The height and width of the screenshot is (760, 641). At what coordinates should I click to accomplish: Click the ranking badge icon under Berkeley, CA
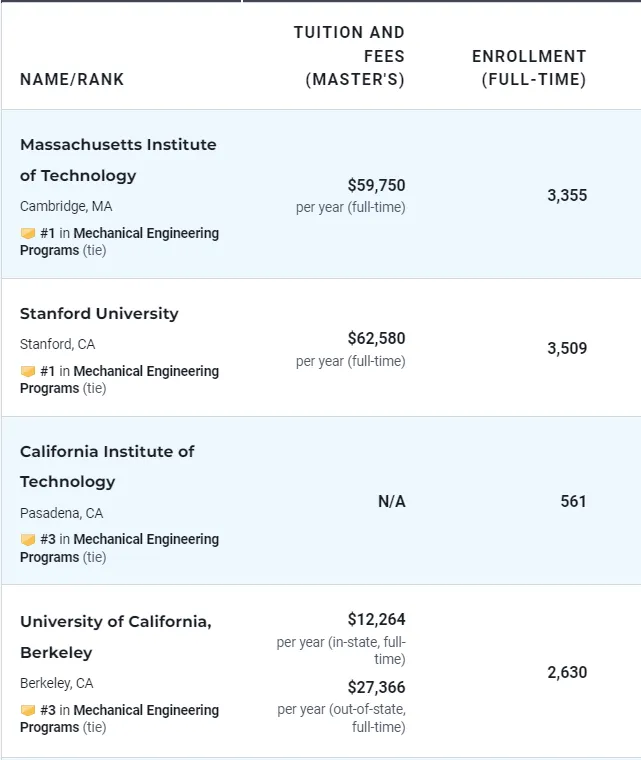pos(28,710)
